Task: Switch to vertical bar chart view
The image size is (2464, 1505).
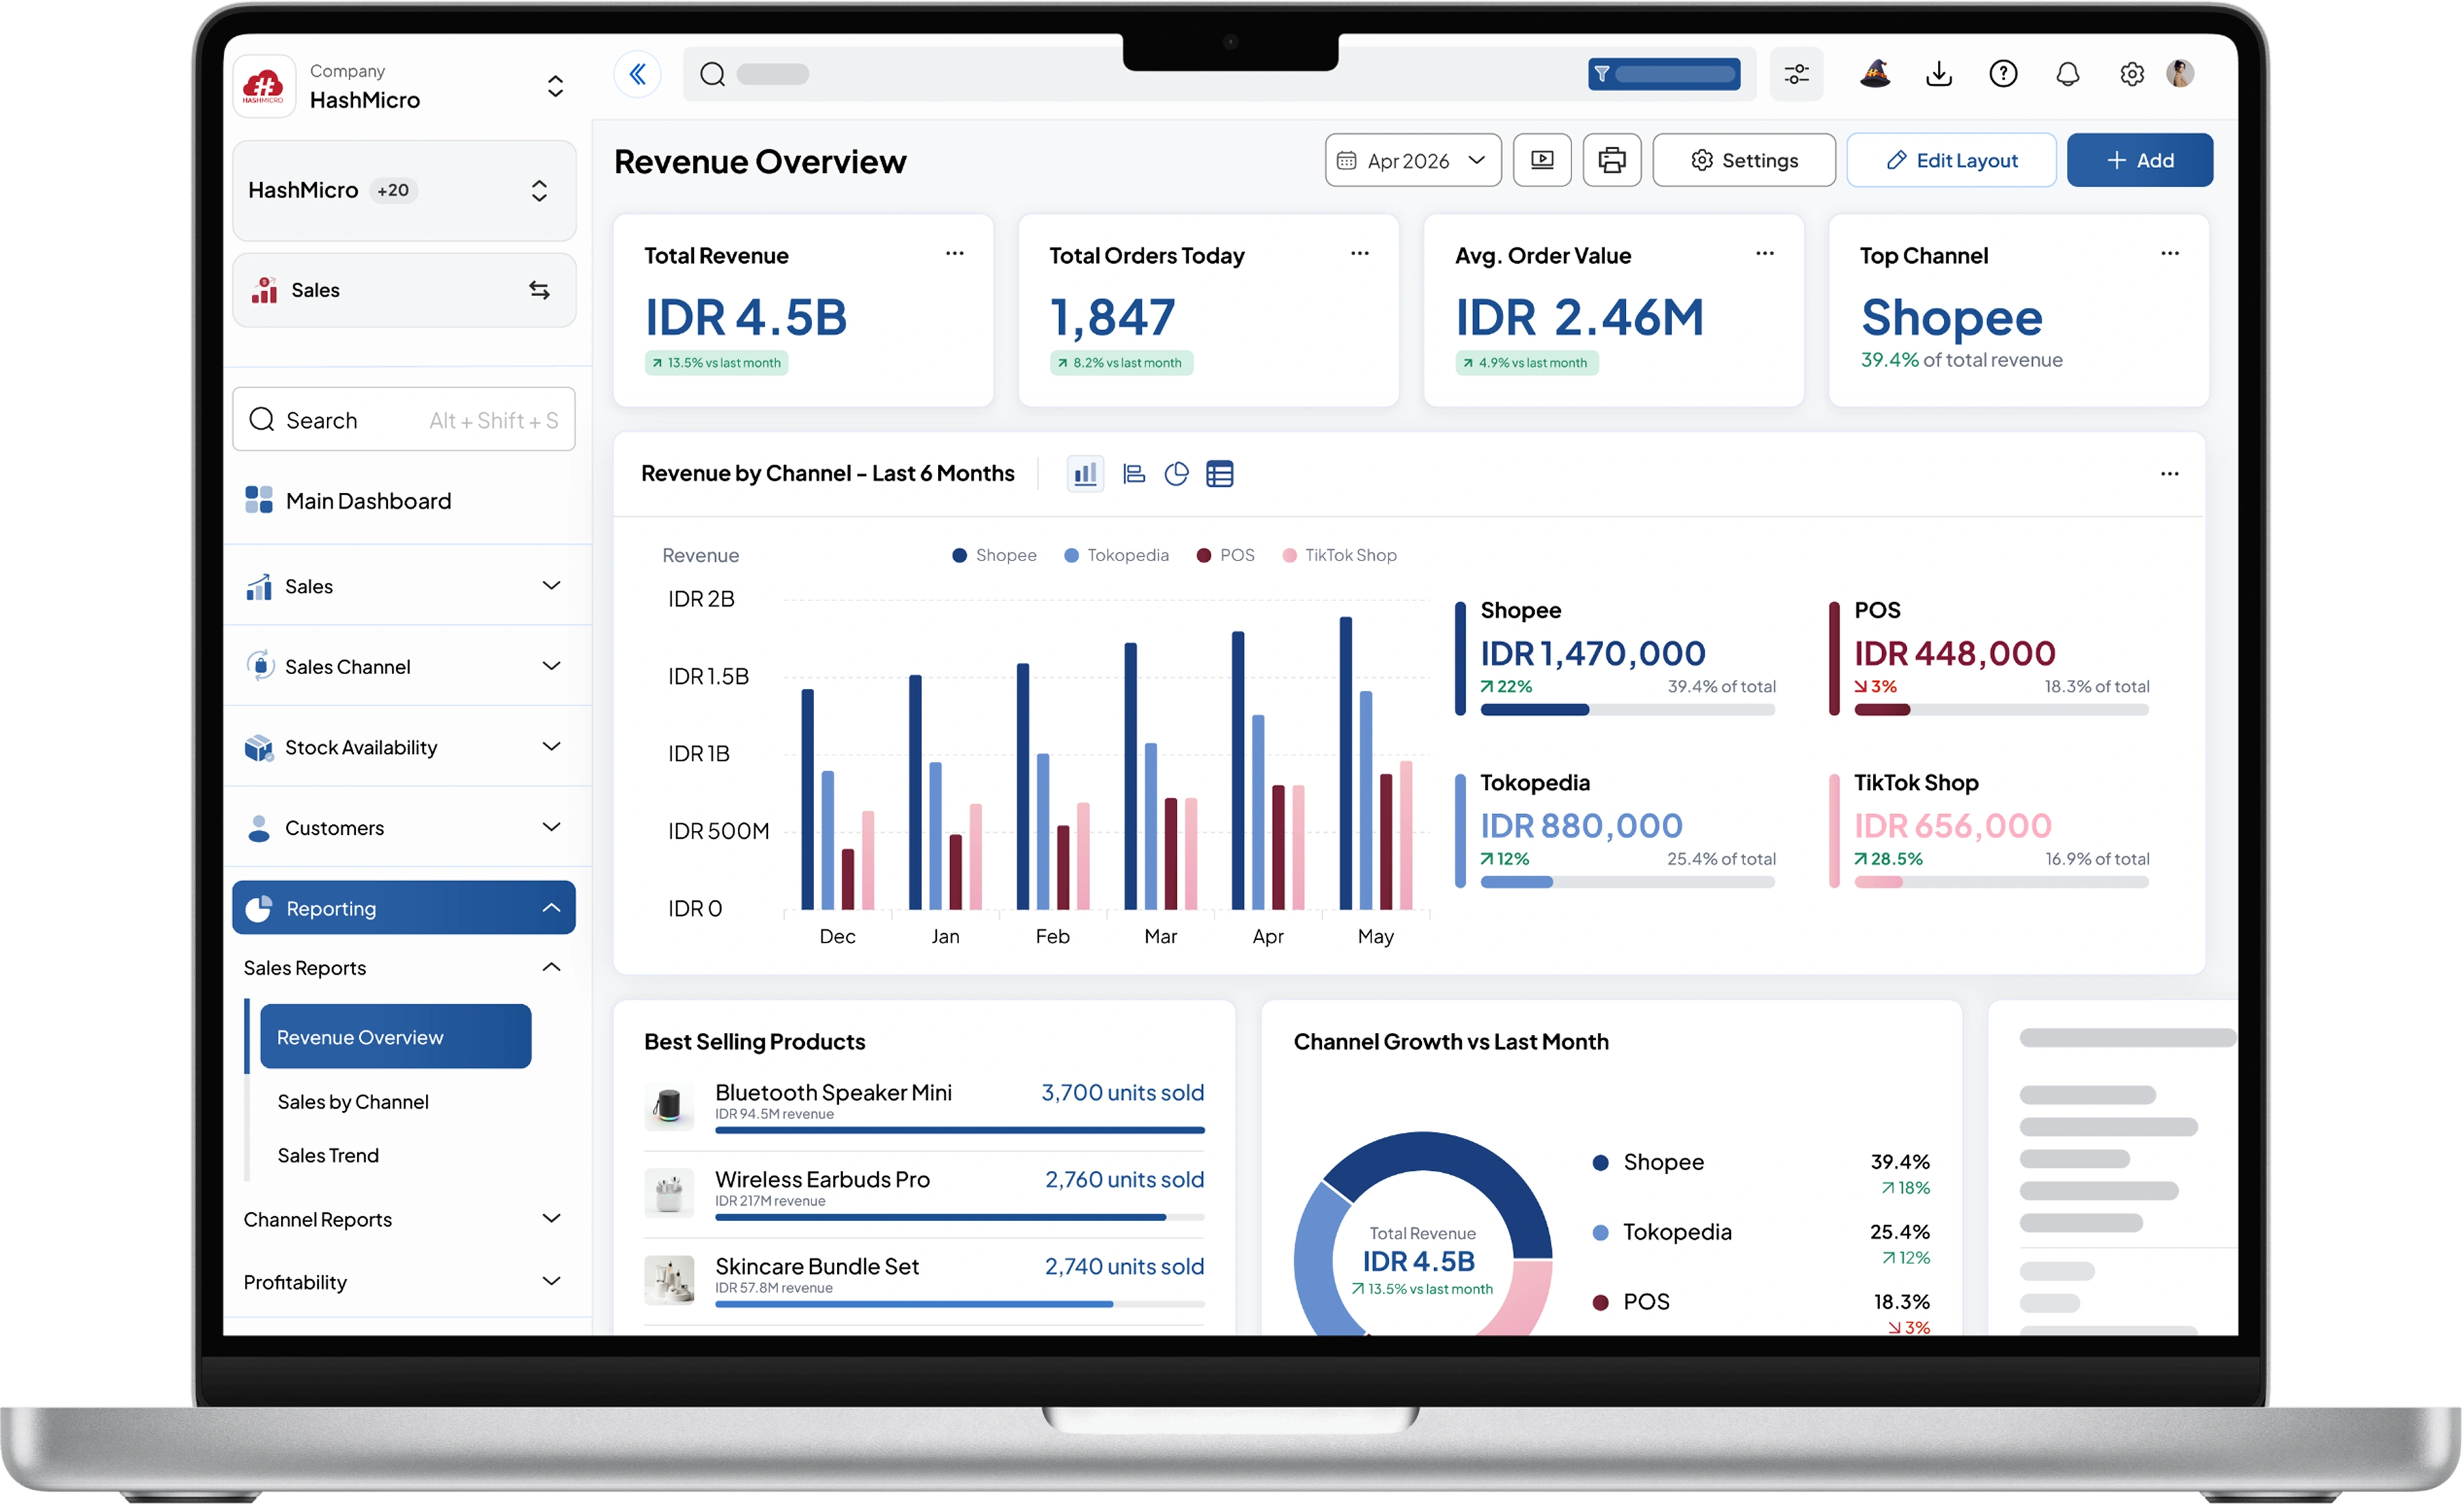Action: pyautogui.click(x=1085, y=474)
